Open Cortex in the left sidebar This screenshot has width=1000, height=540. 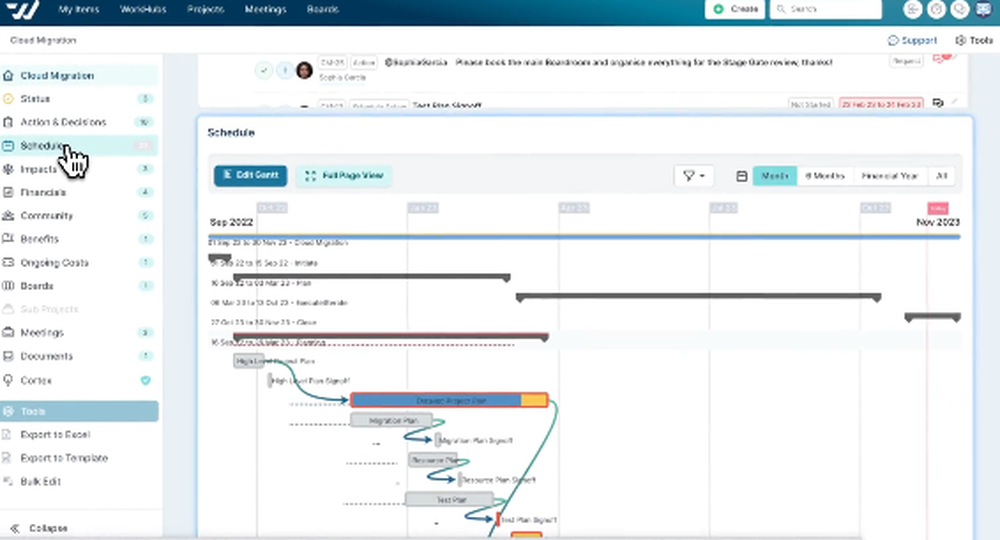pyautogui.click(x=79, y=380)
